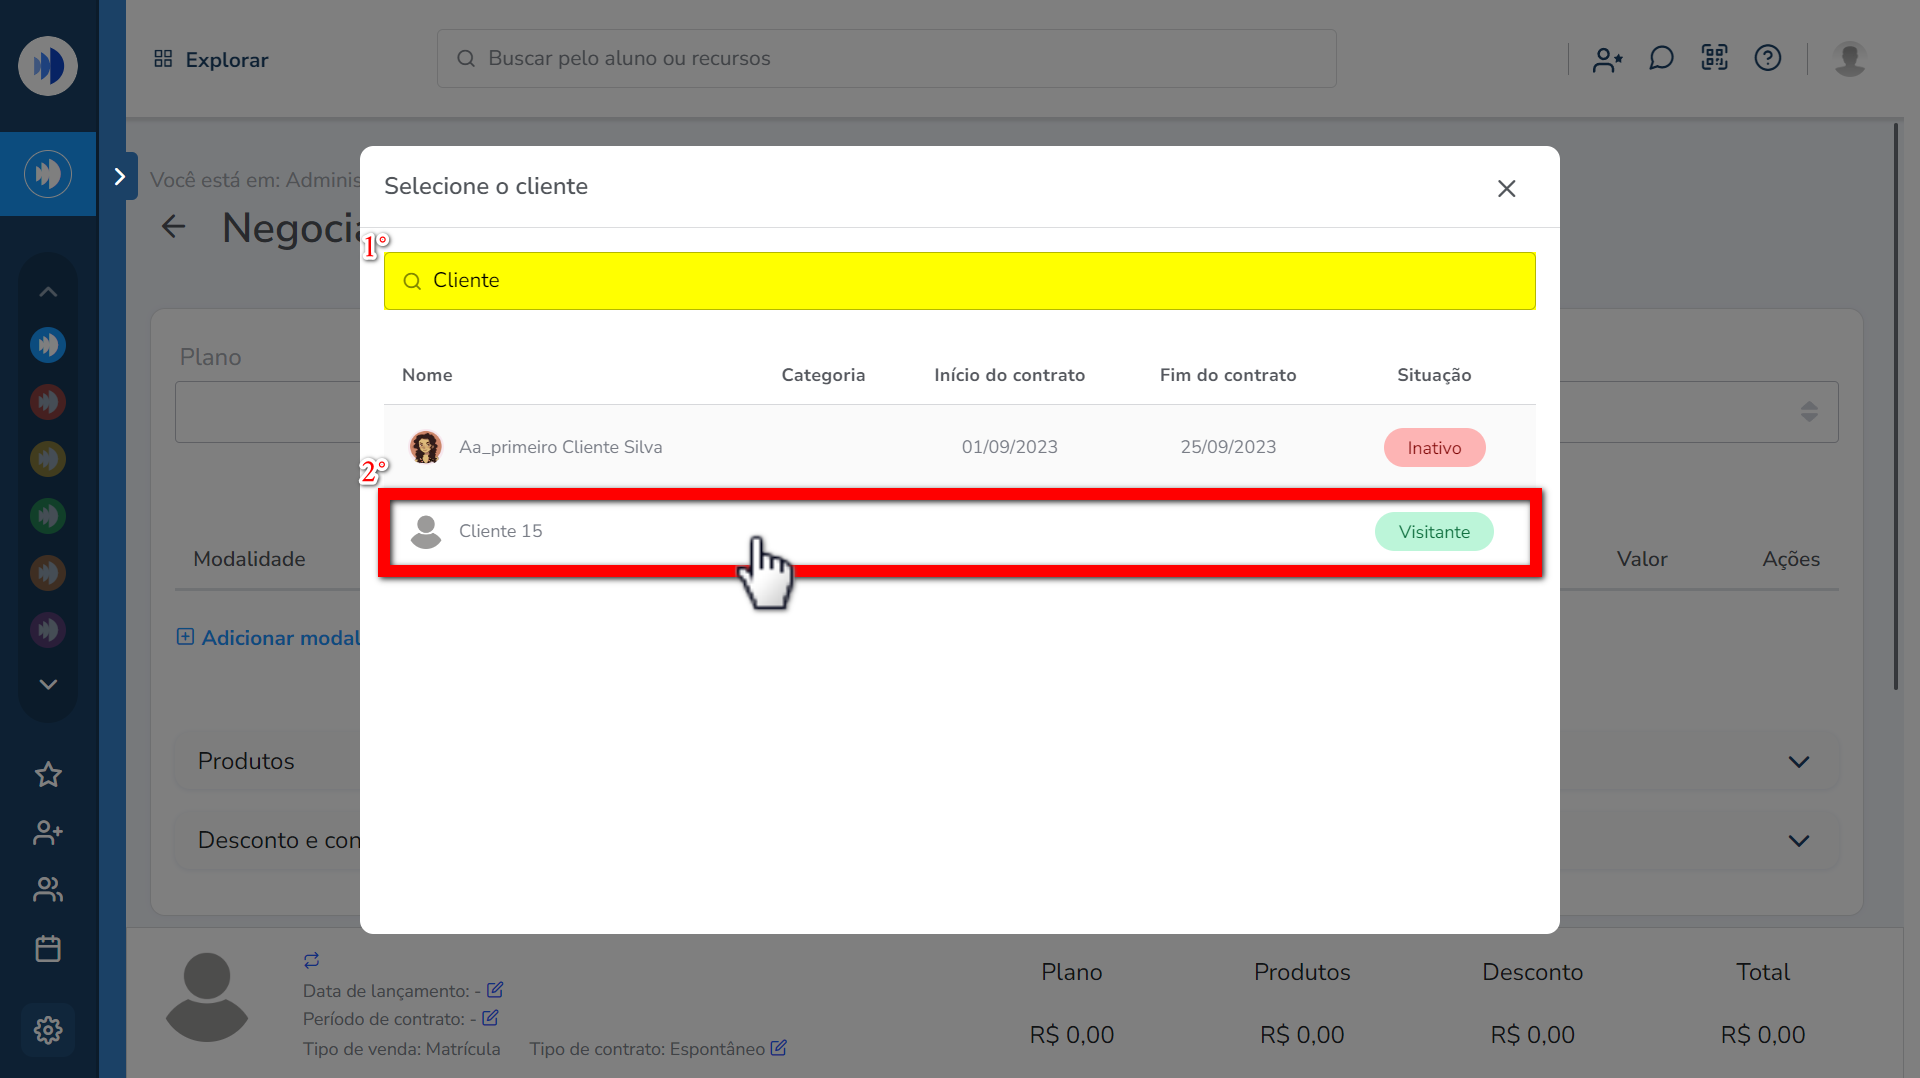Click the people group icon in sidebar
1920x1078 pixels.
pos(48,890)
